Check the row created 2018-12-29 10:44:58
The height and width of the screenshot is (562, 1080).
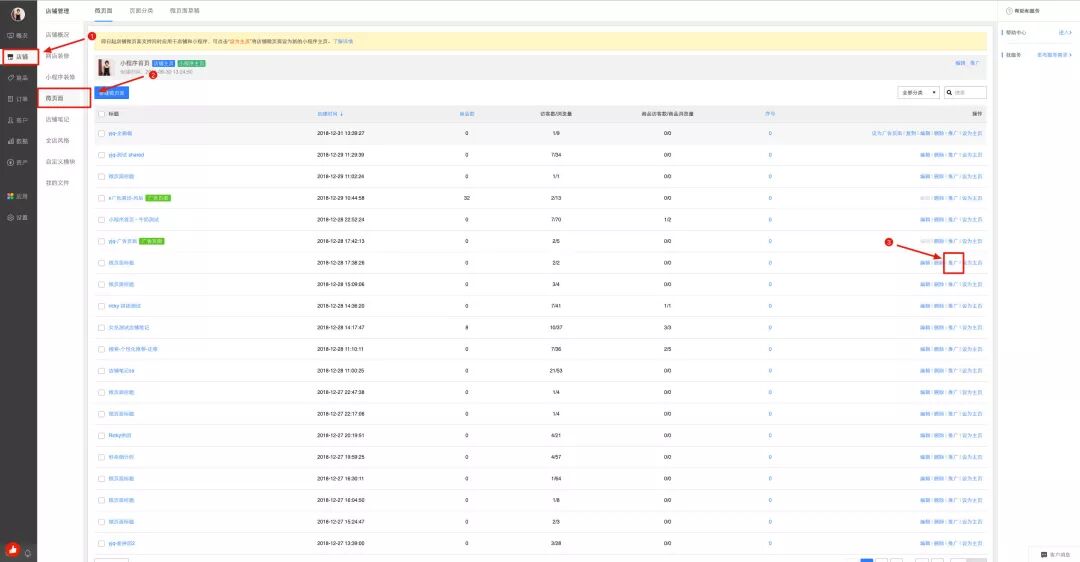(102, 198)
